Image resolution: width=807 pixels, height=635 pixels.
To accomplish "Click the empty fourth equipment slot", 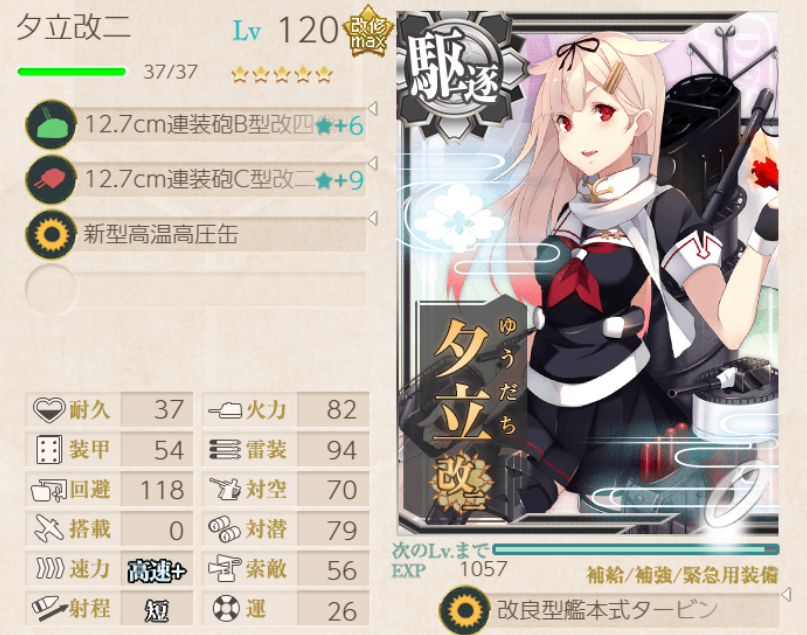I will [x=196, y=289].
